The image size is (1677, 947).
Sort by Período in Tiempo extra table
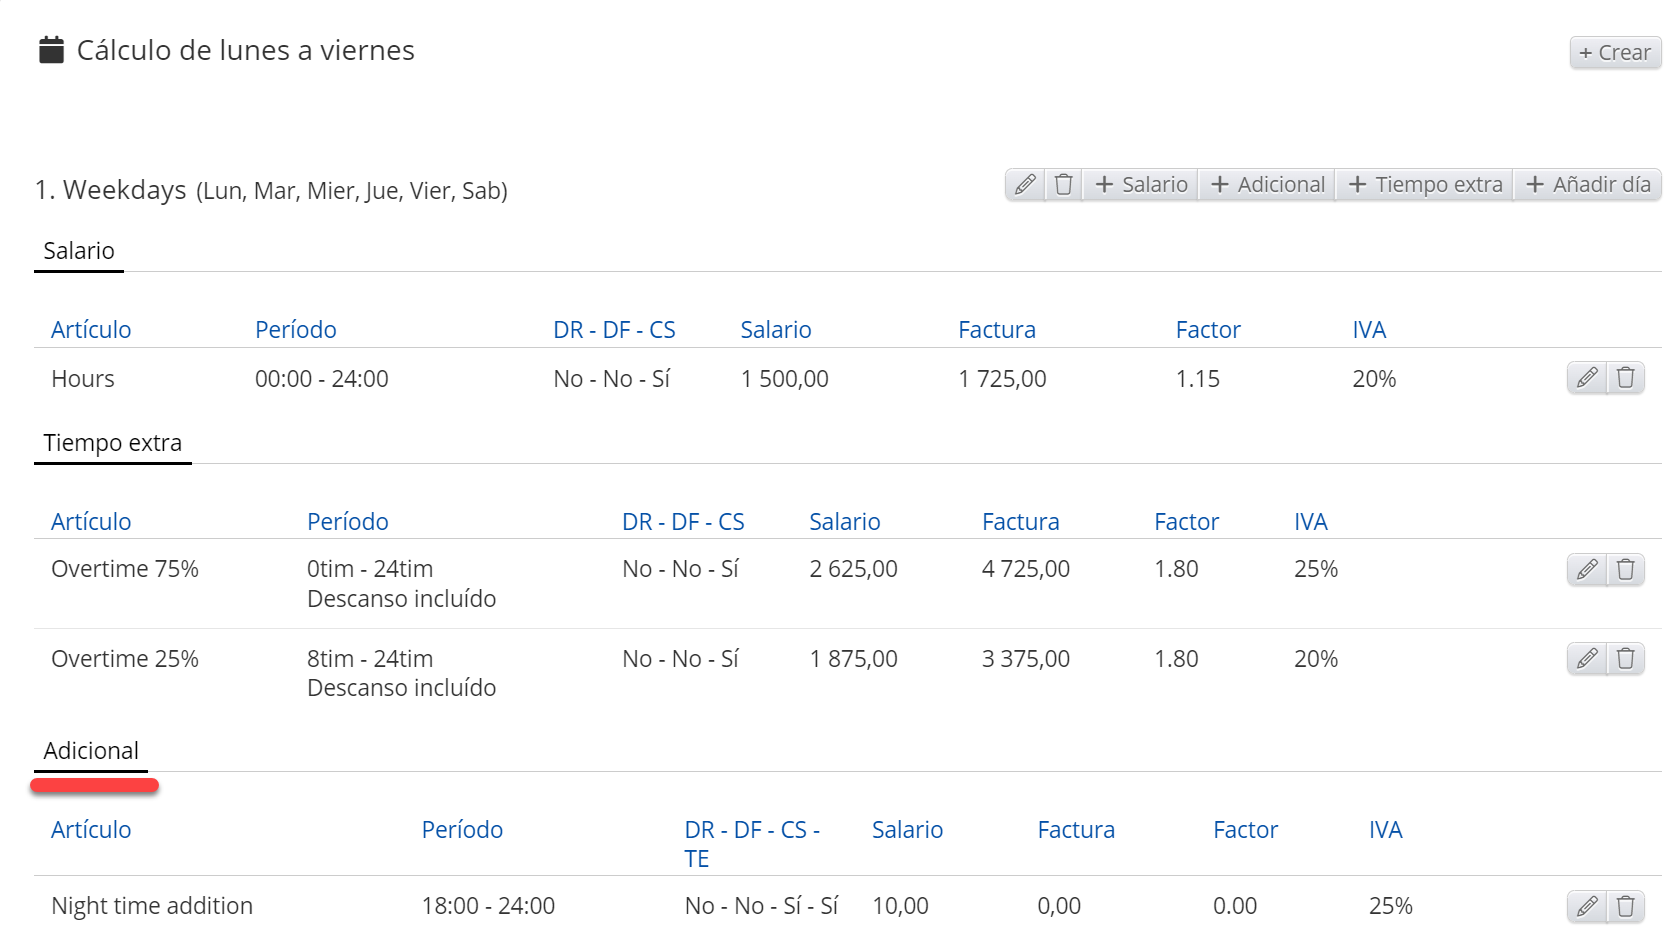347,522
